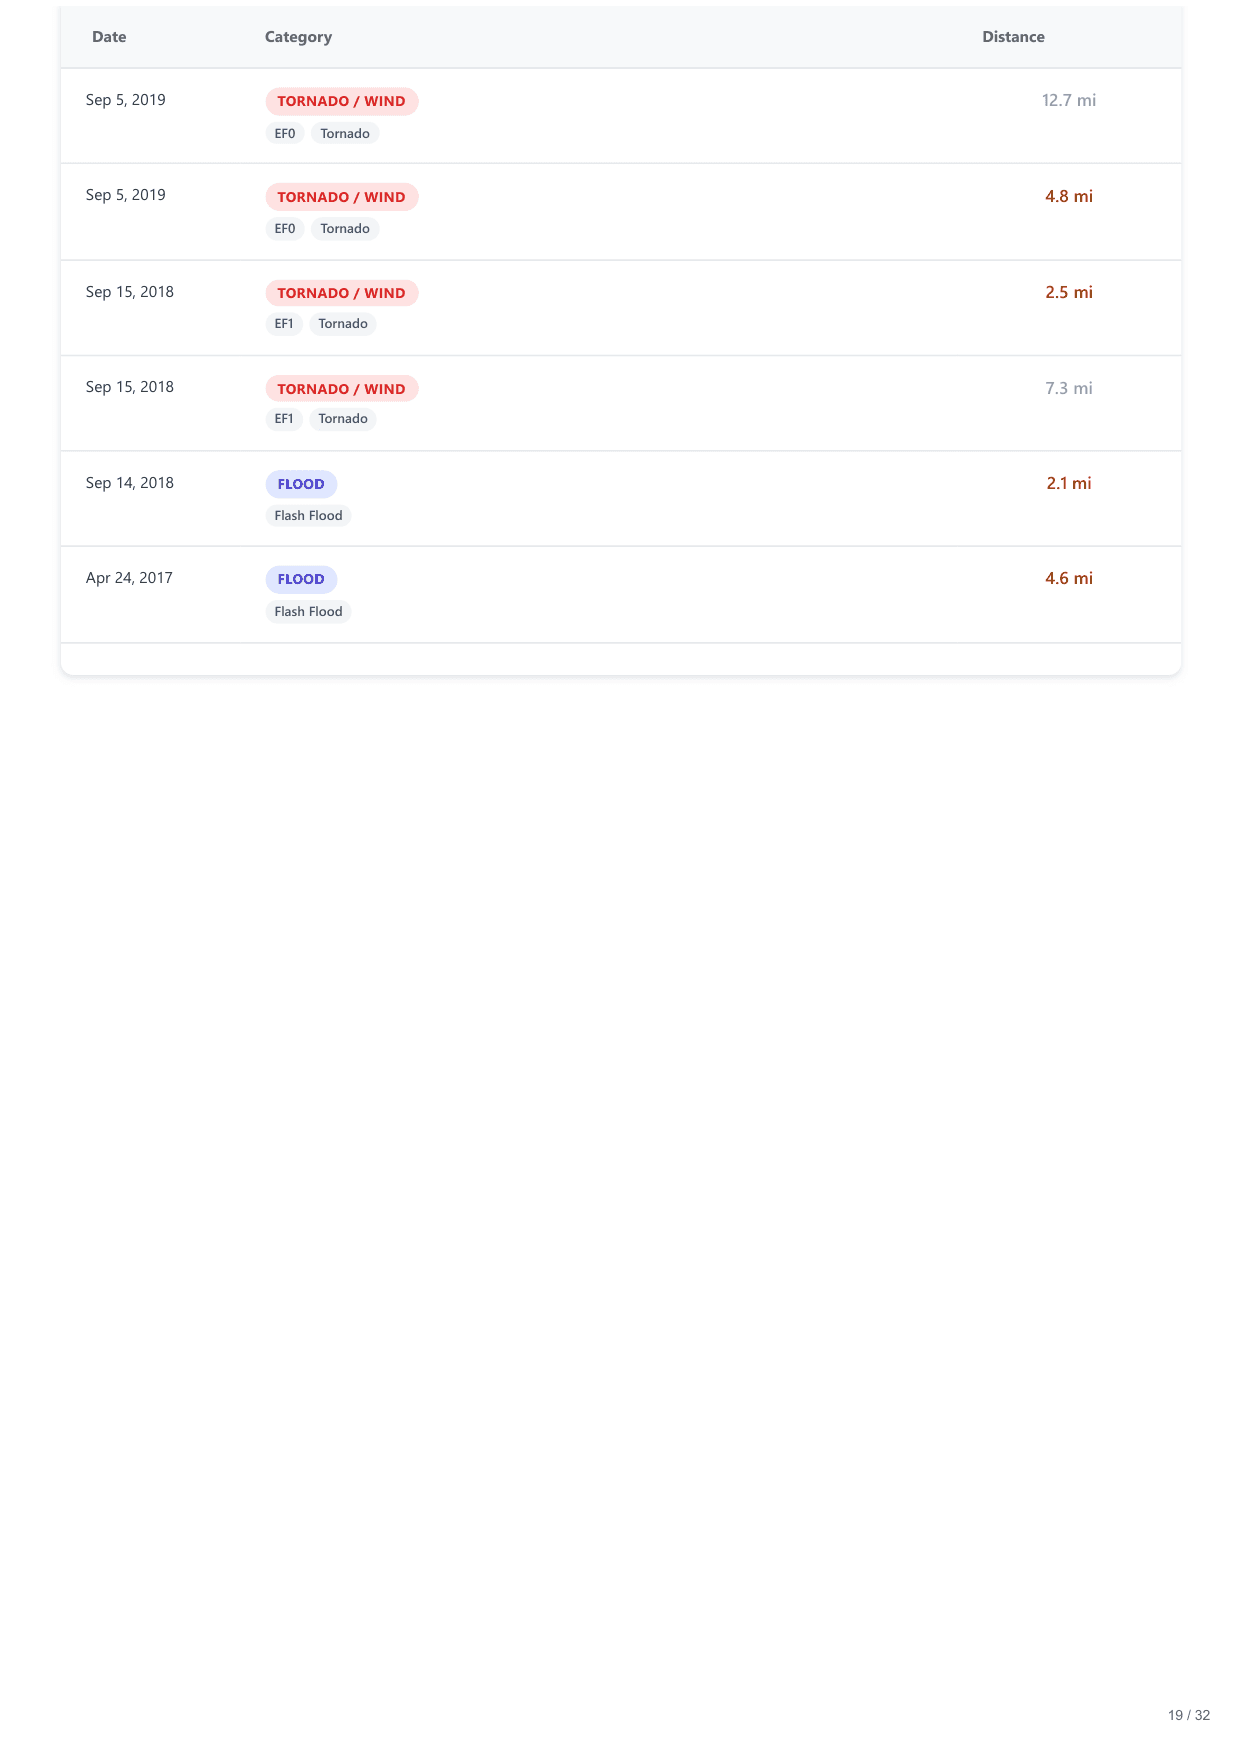Image resolution: width=1242 pixels, height=1754 pixels.
Task: Click the 12.7 mi distance value
Action: [x=1068, y=100]
